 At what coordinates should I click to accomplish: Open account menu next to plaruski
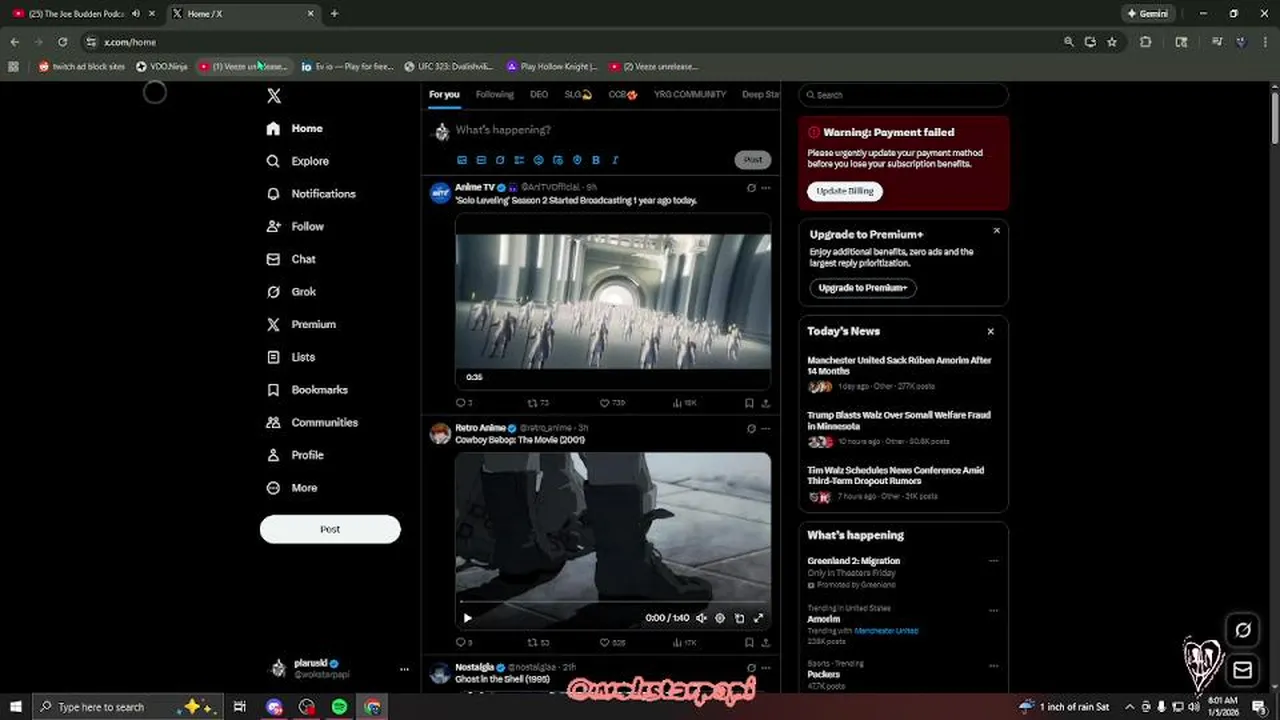[x=404, y=669]
